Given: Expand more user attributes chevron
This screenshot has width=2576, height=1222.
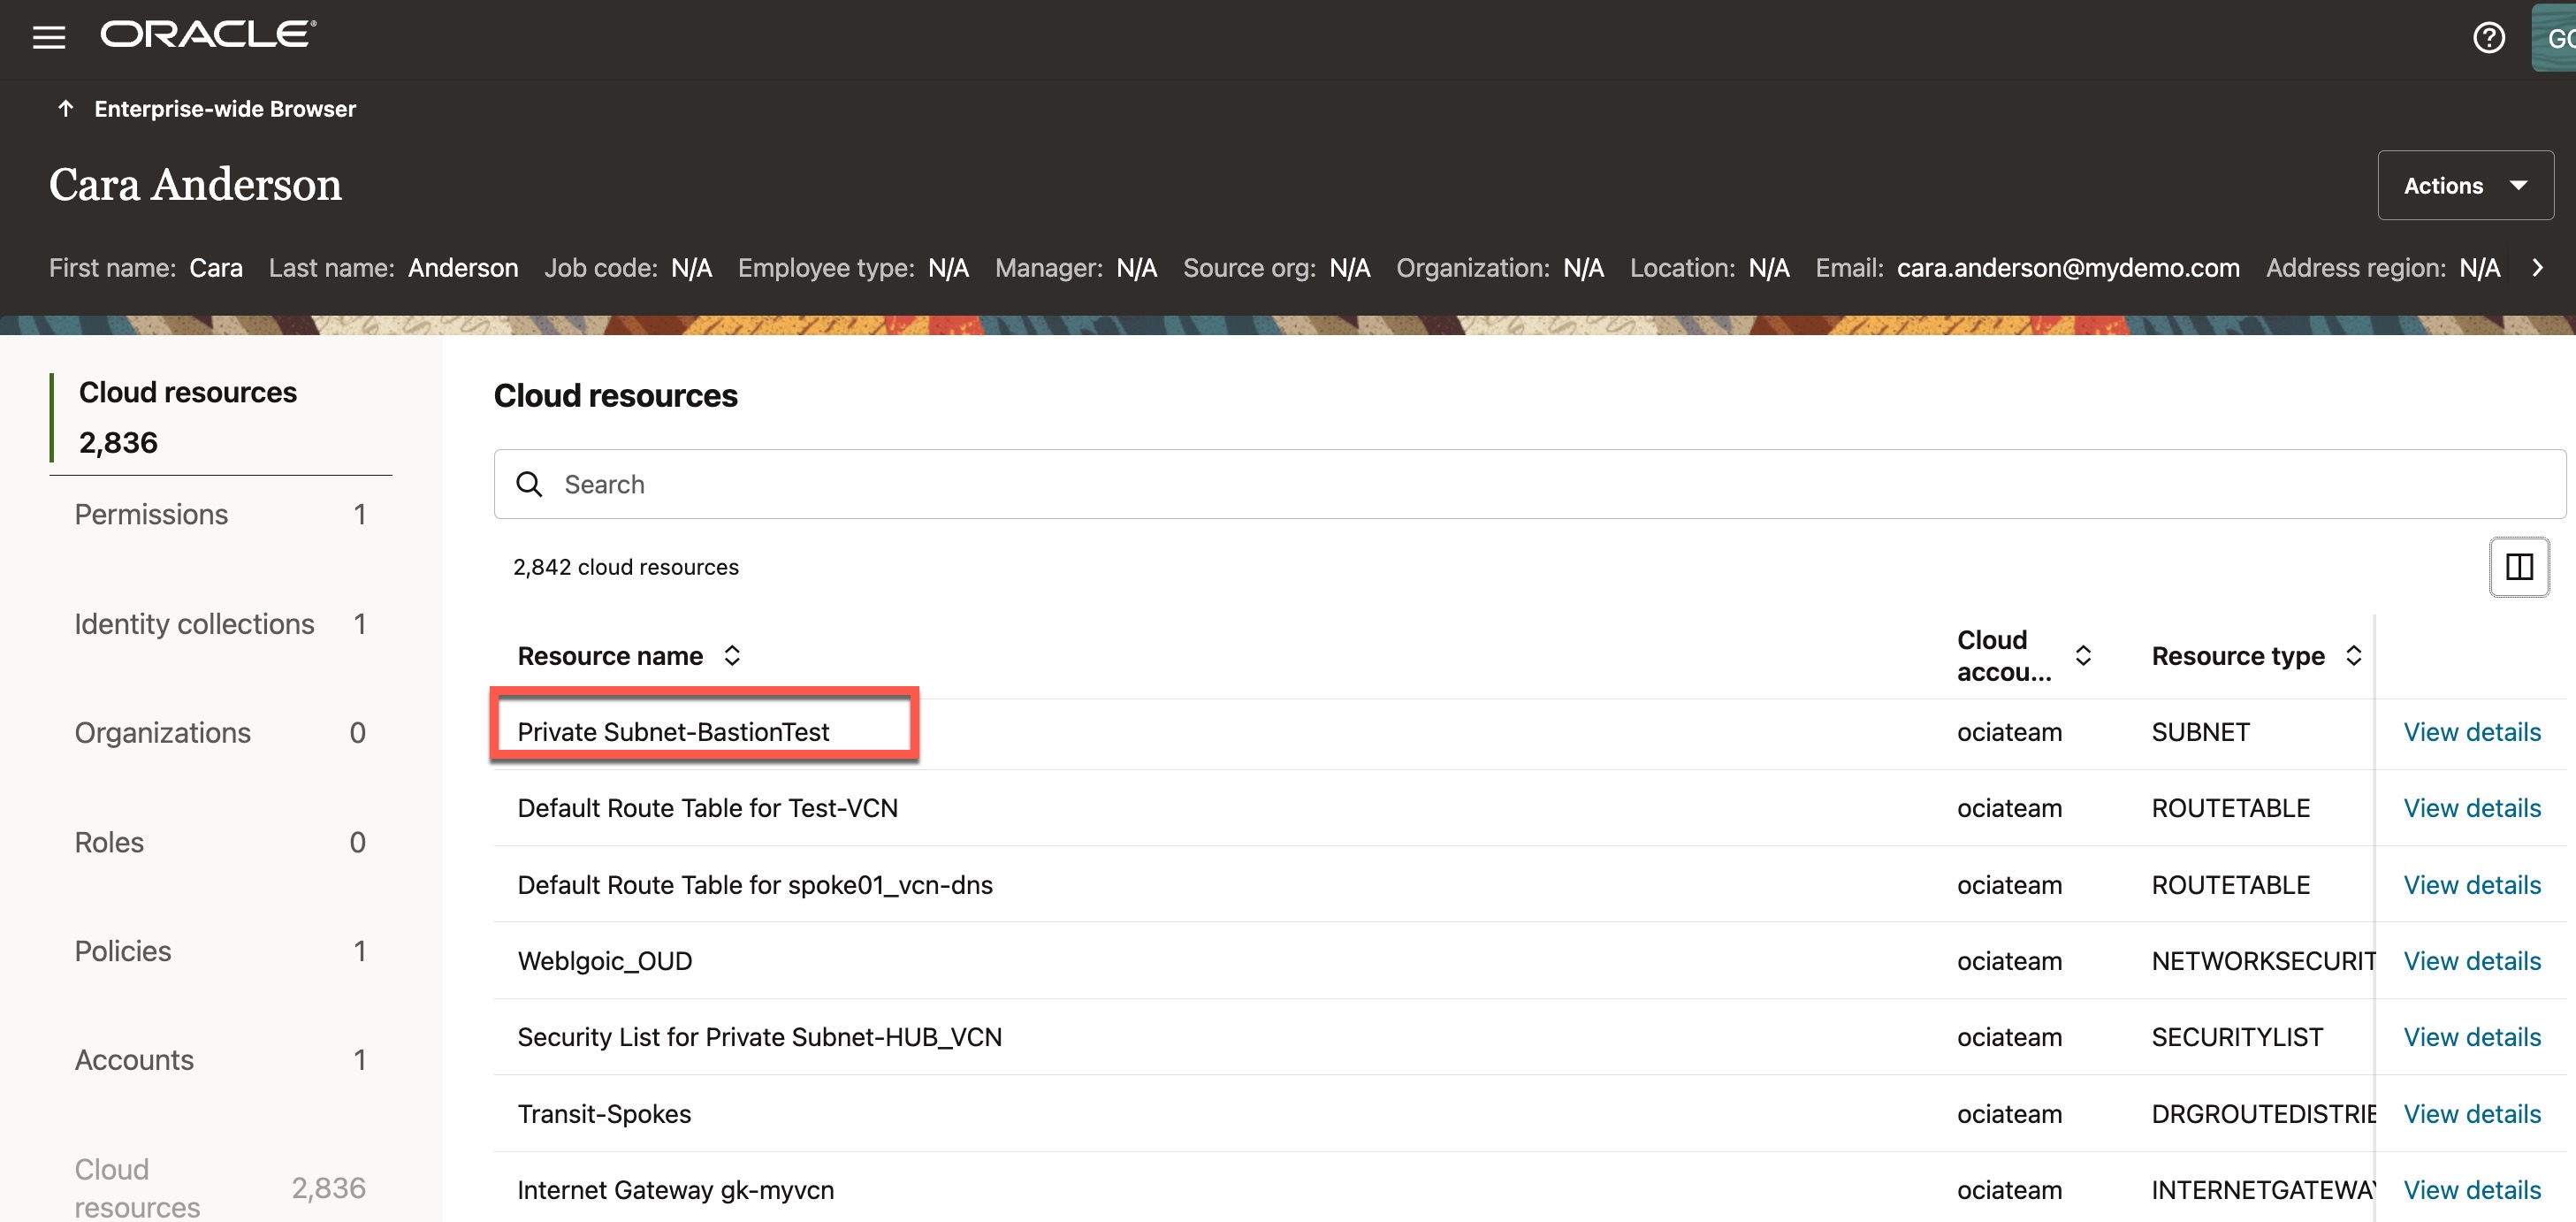Looking at the screenshot, I should click(2537, 268).
